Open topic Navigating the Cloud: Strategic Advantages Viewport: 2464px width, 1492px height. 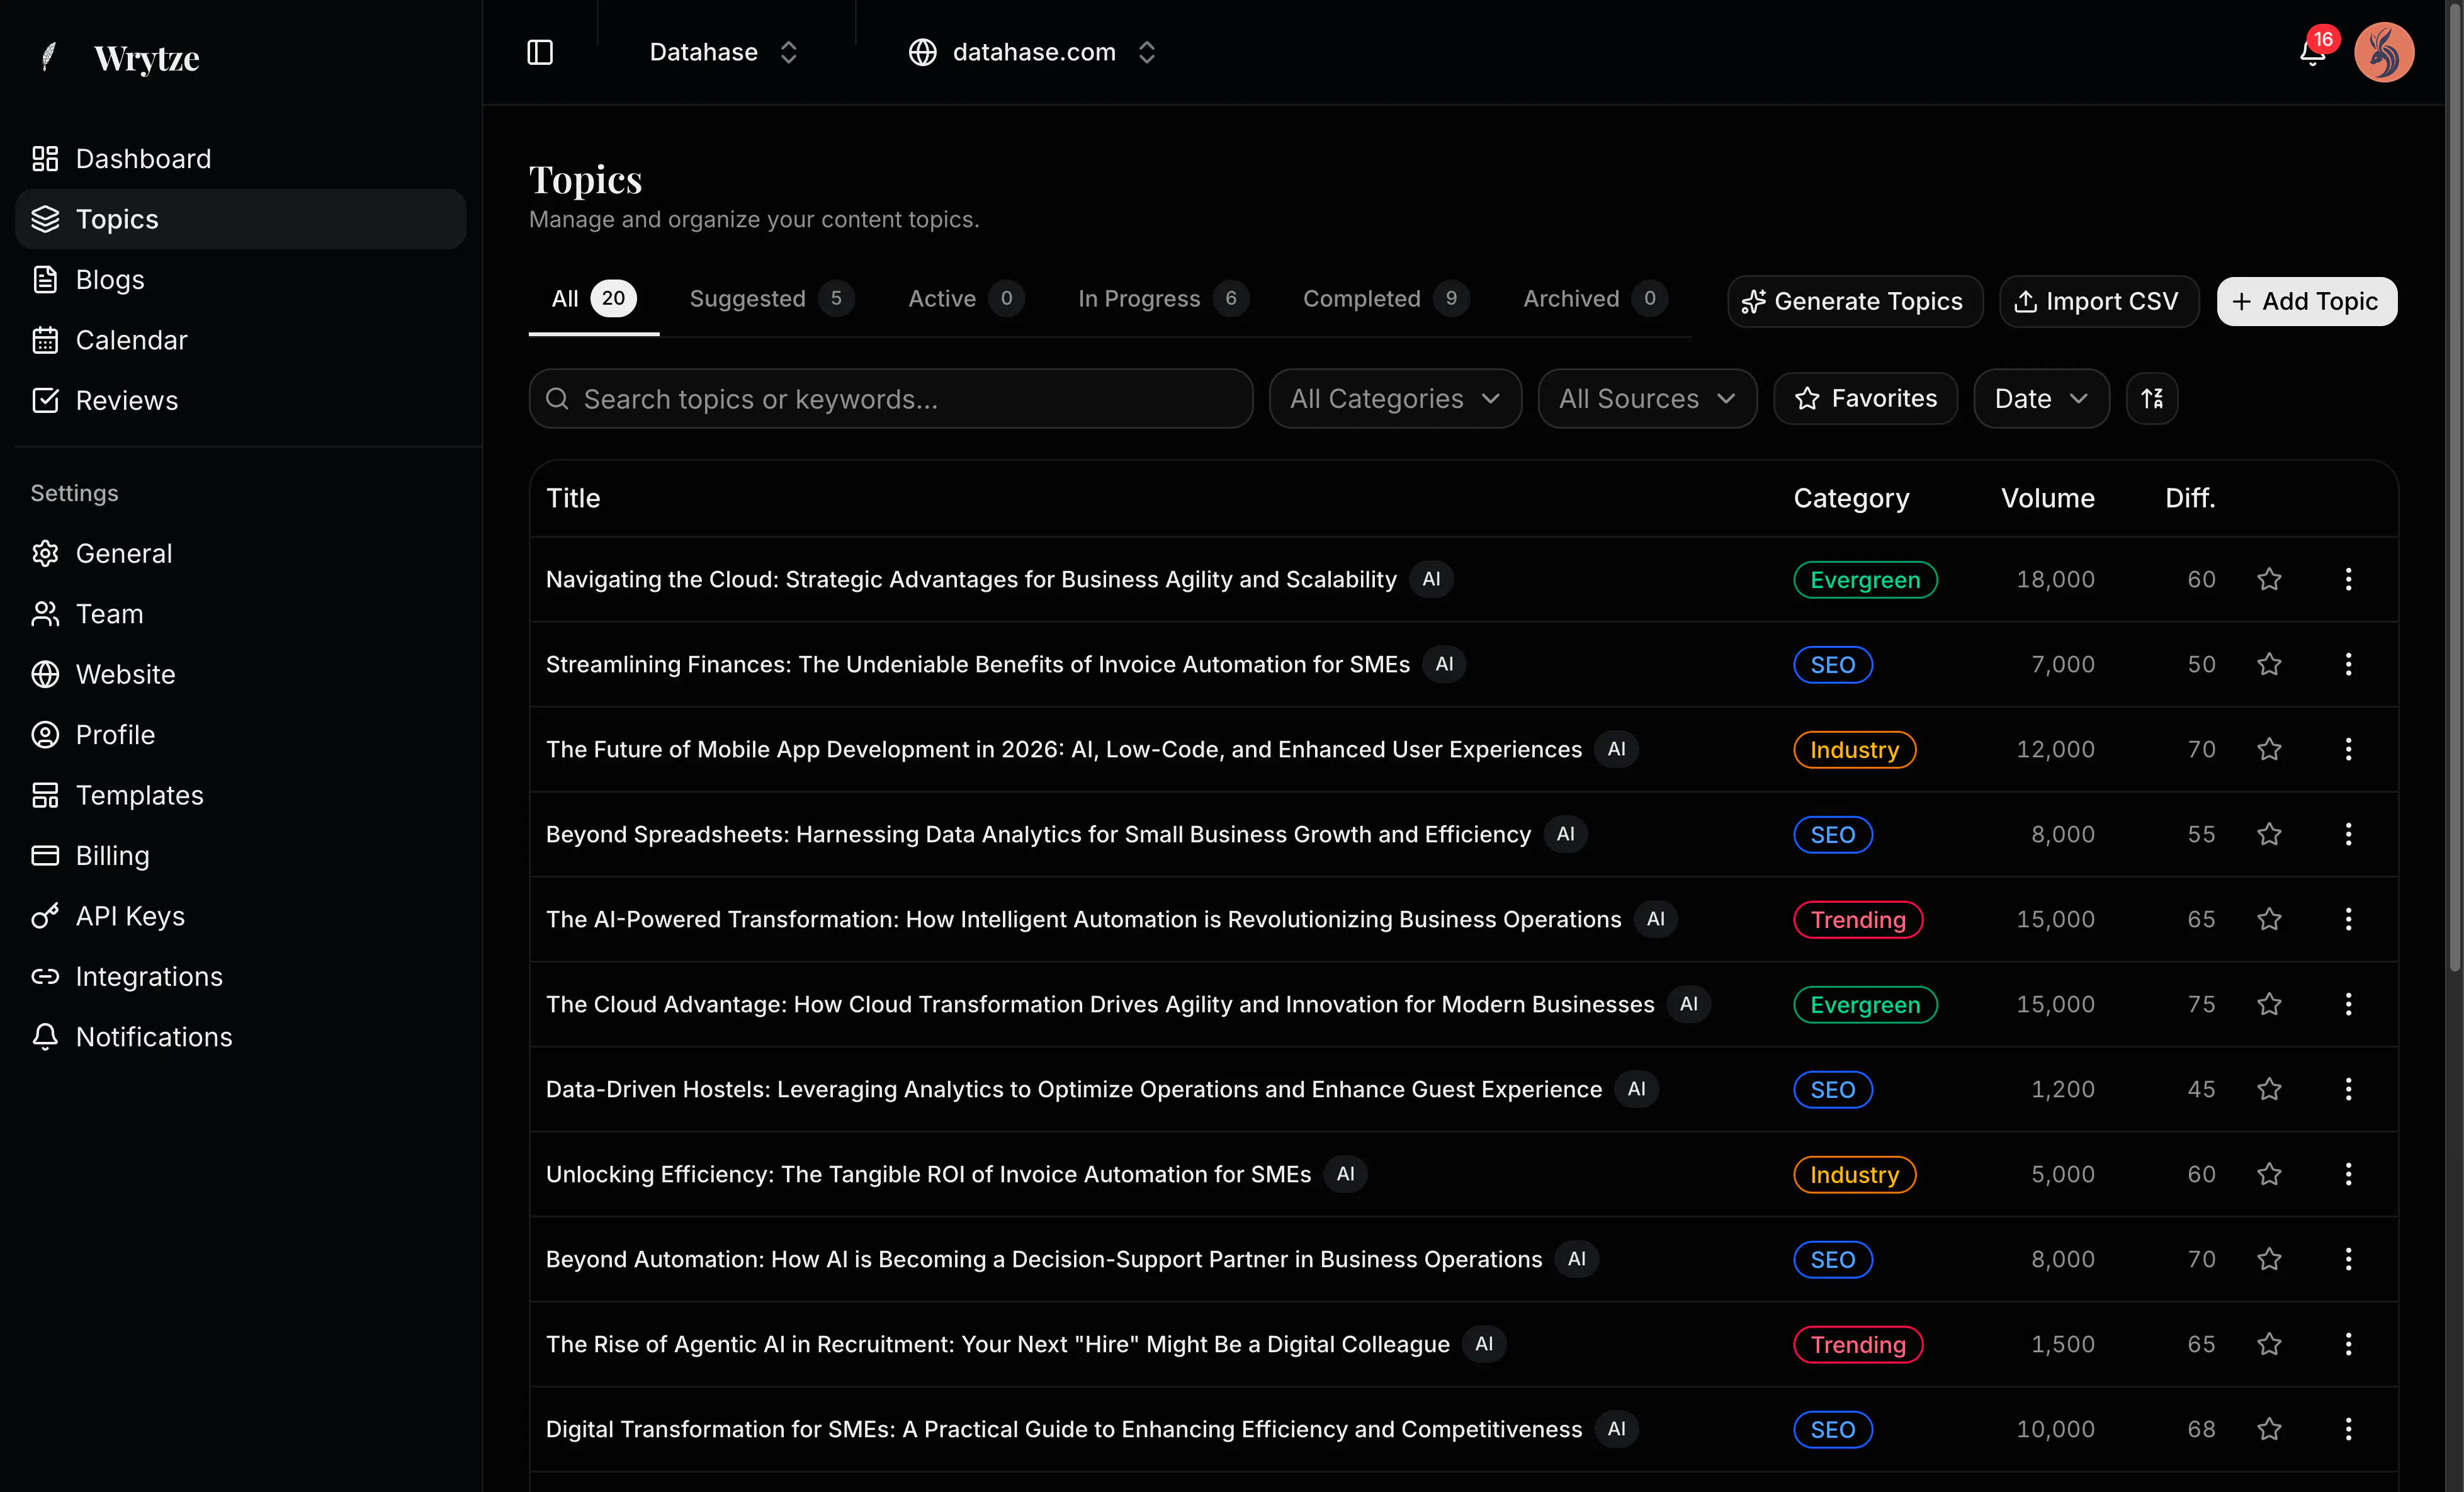[x=971, y=580]
